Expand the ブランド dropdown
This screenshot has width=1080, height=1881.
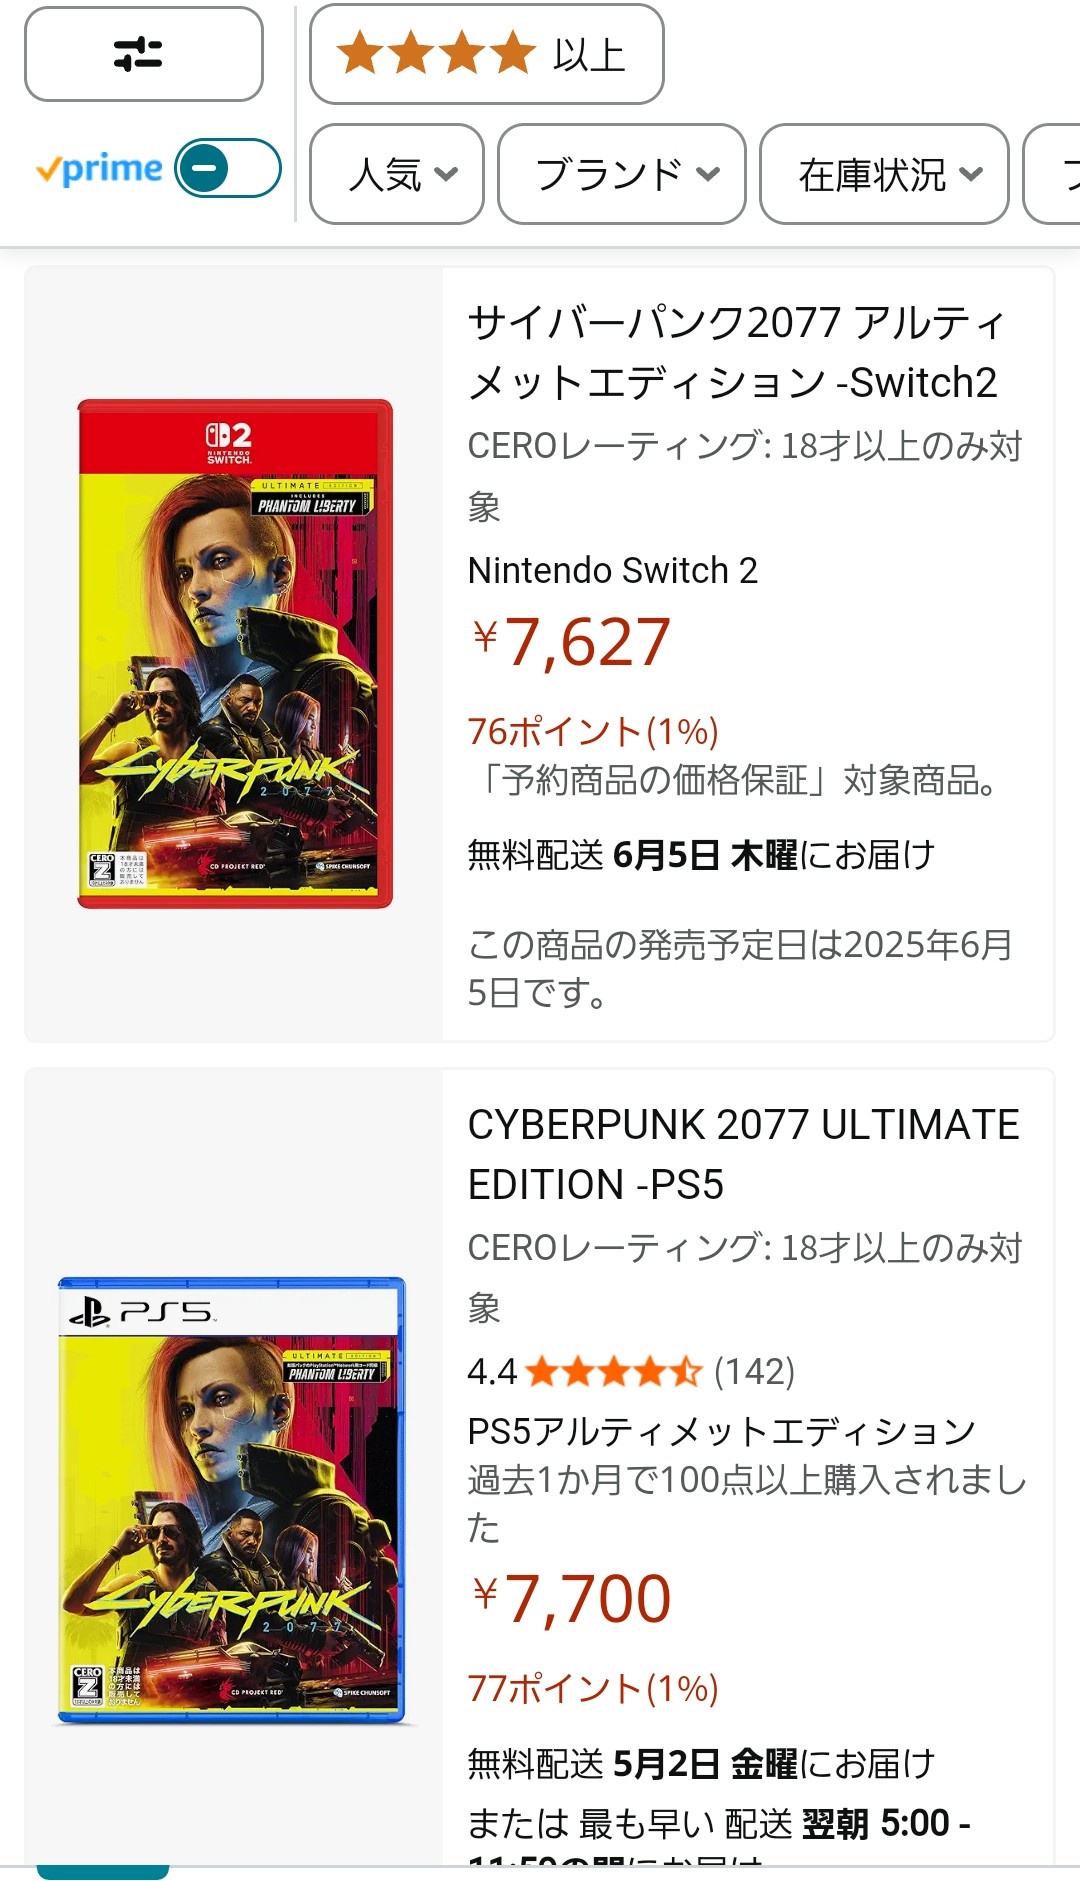point(622,174)
